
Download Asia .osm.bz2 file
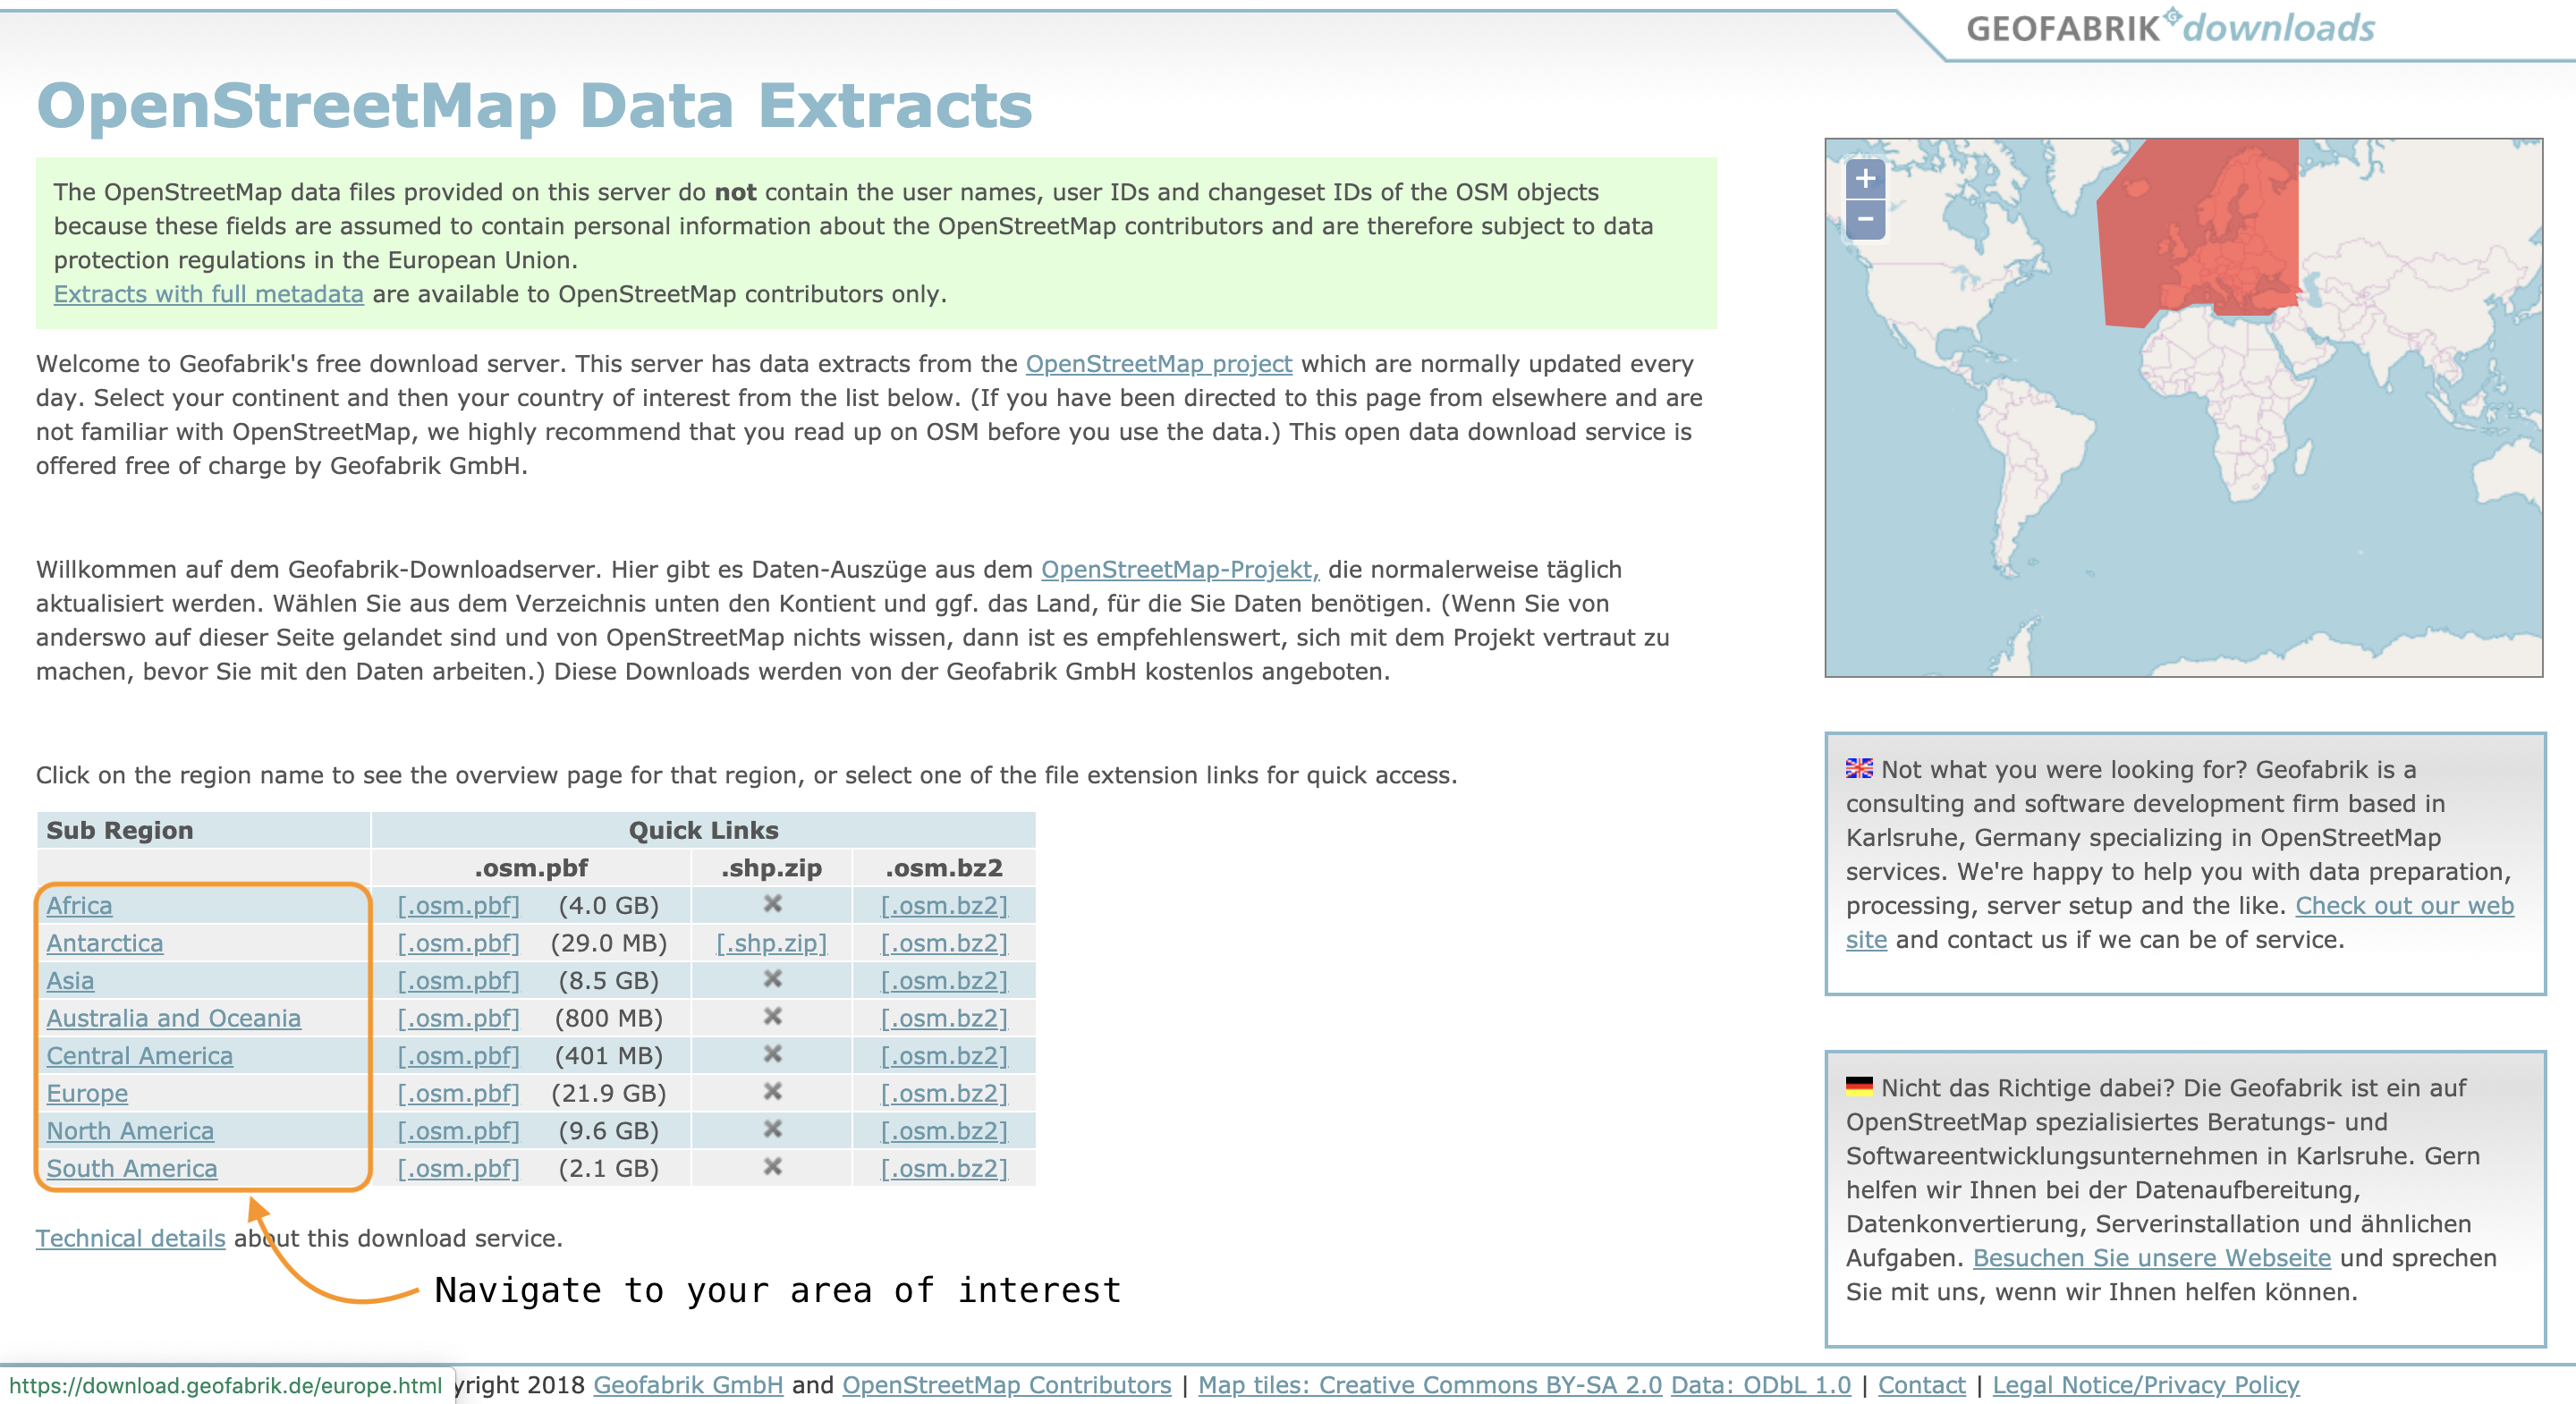944,980
